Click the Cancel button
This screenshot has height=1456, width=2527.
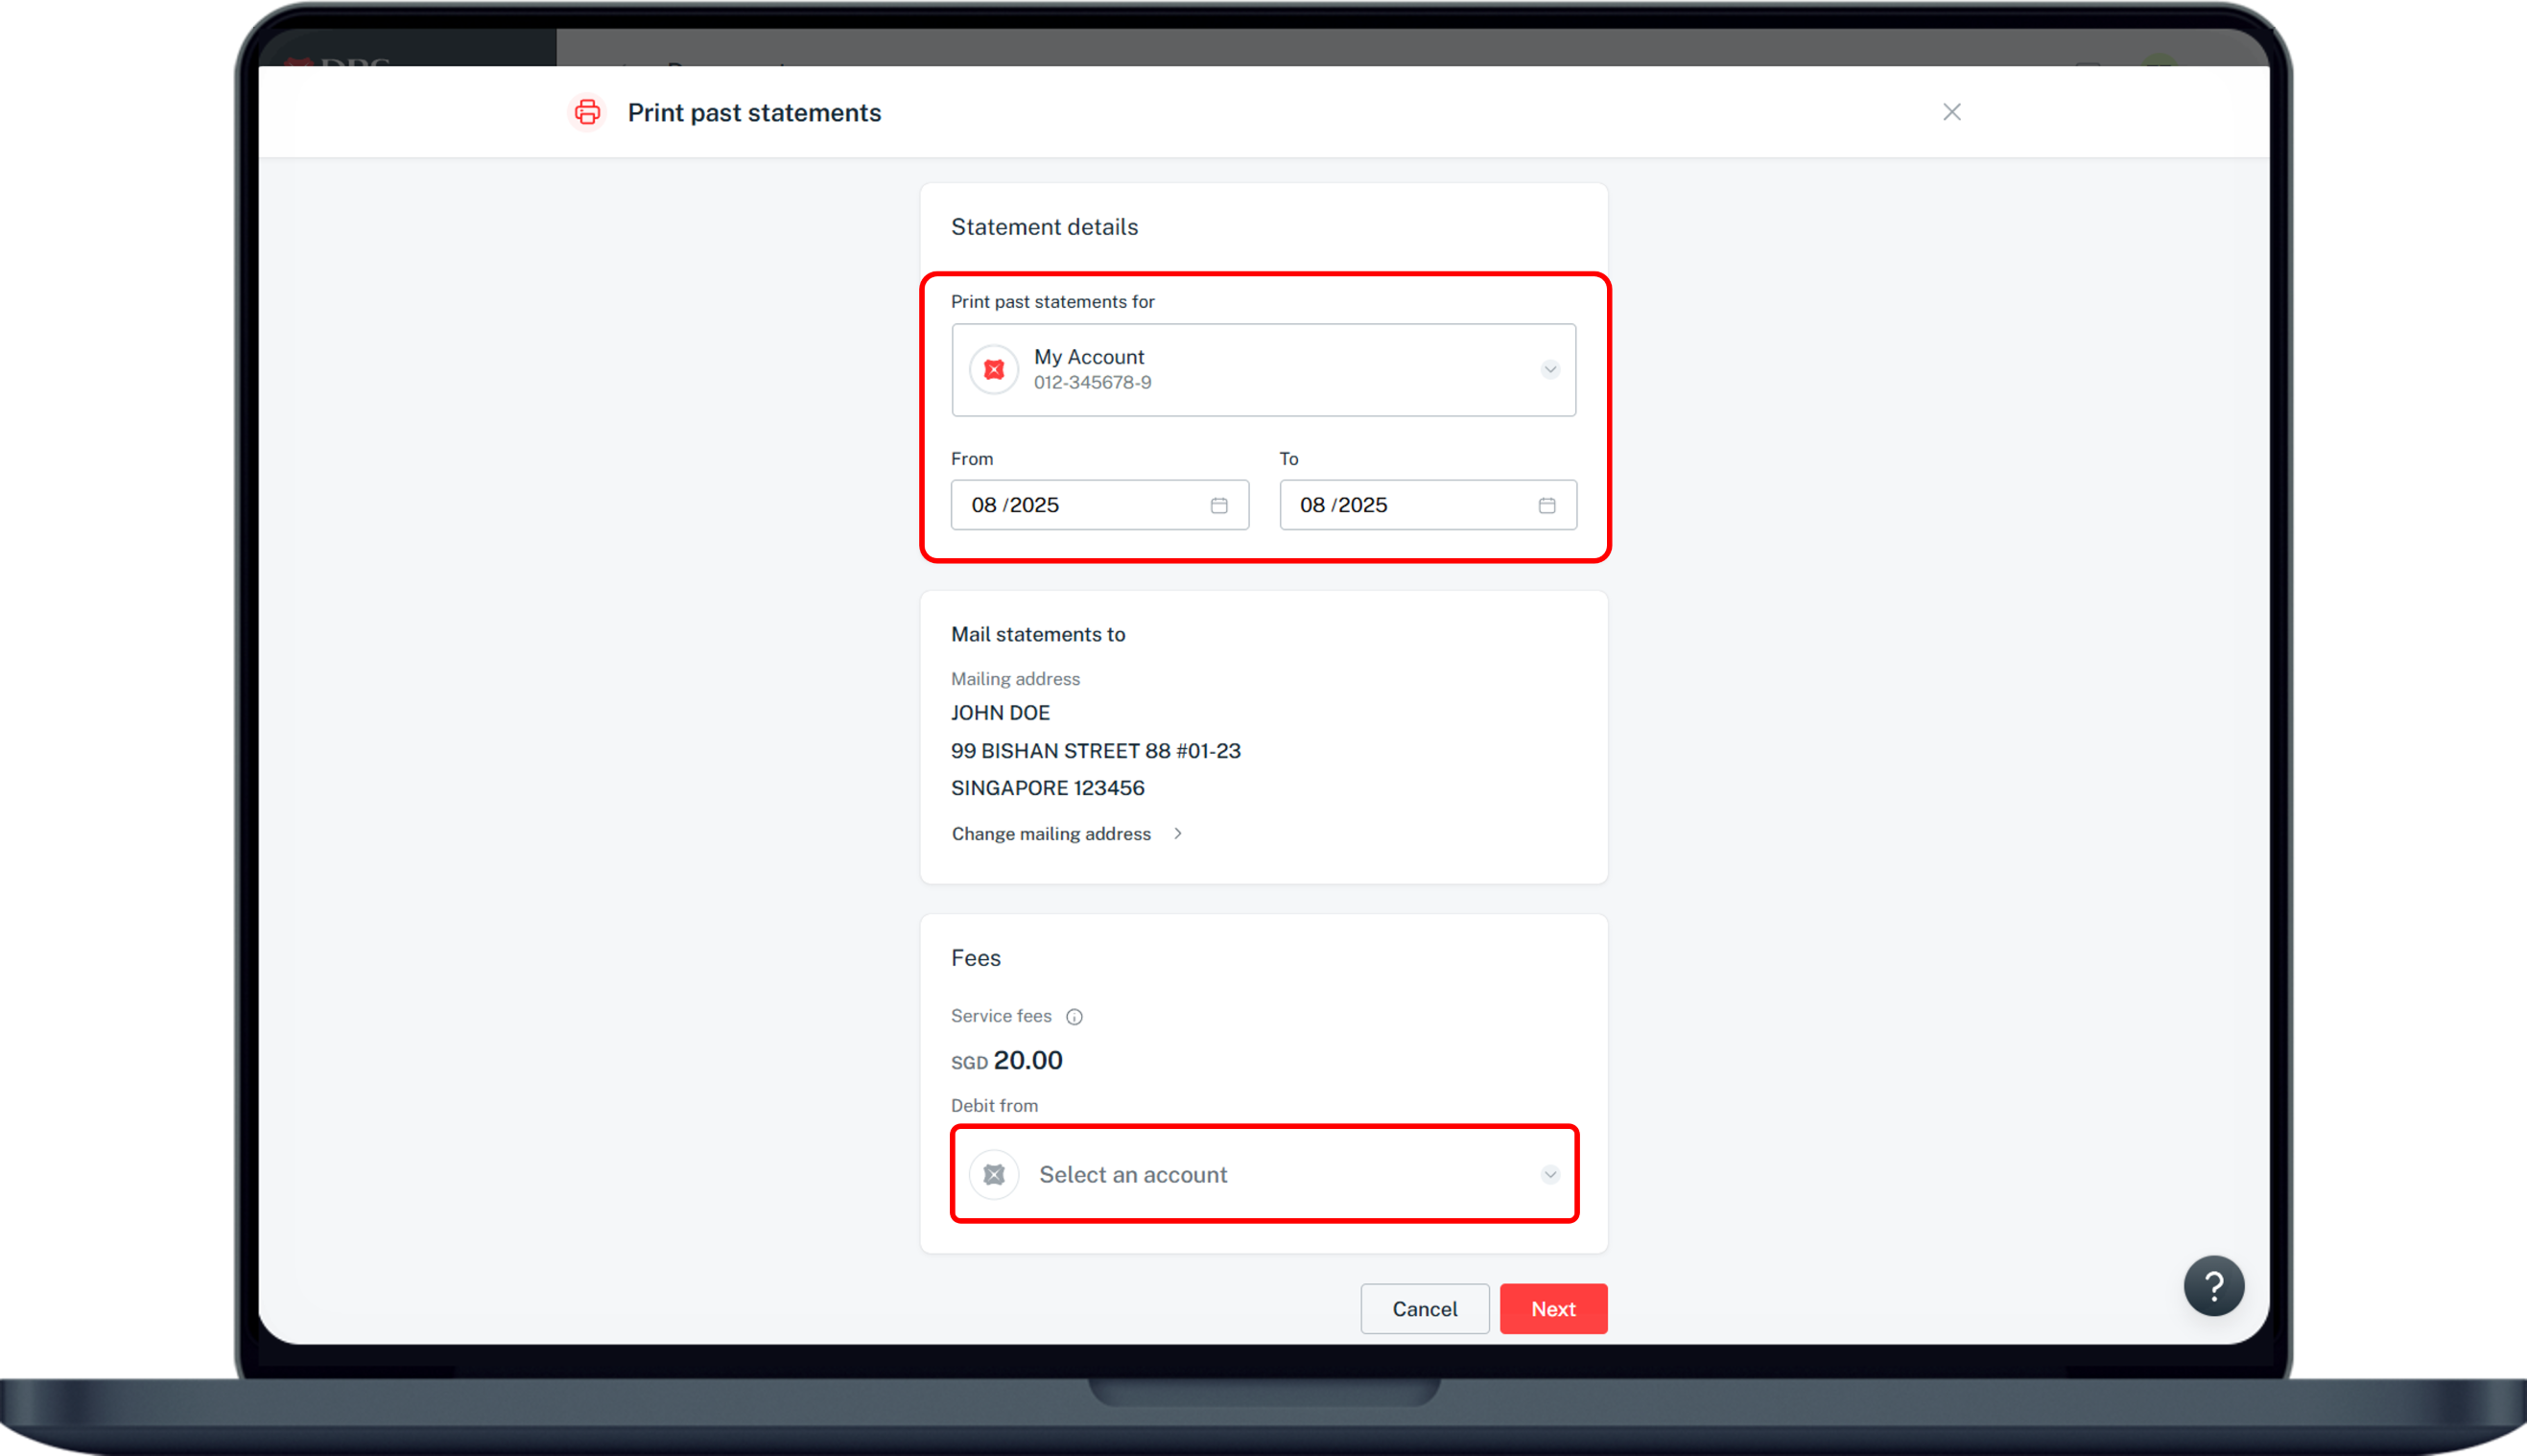click(1424, 1308)
